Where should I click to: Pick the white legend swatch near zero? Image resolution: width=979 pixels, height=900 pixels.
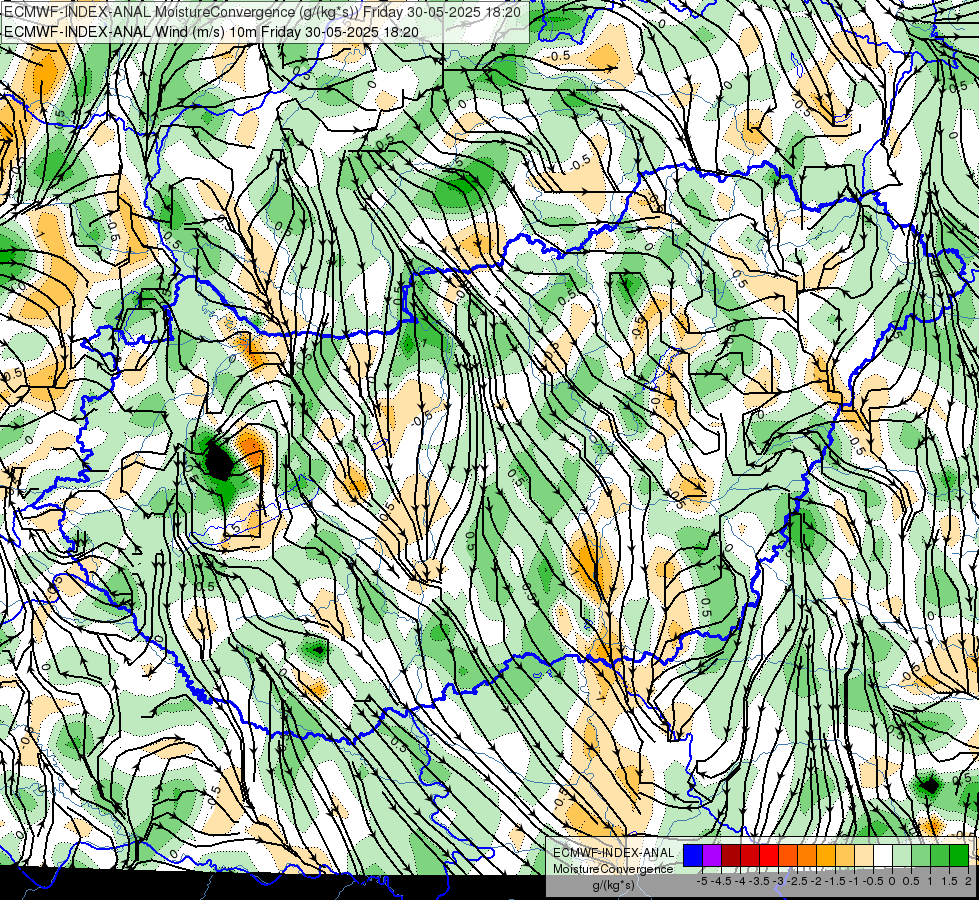click(883, 855)
